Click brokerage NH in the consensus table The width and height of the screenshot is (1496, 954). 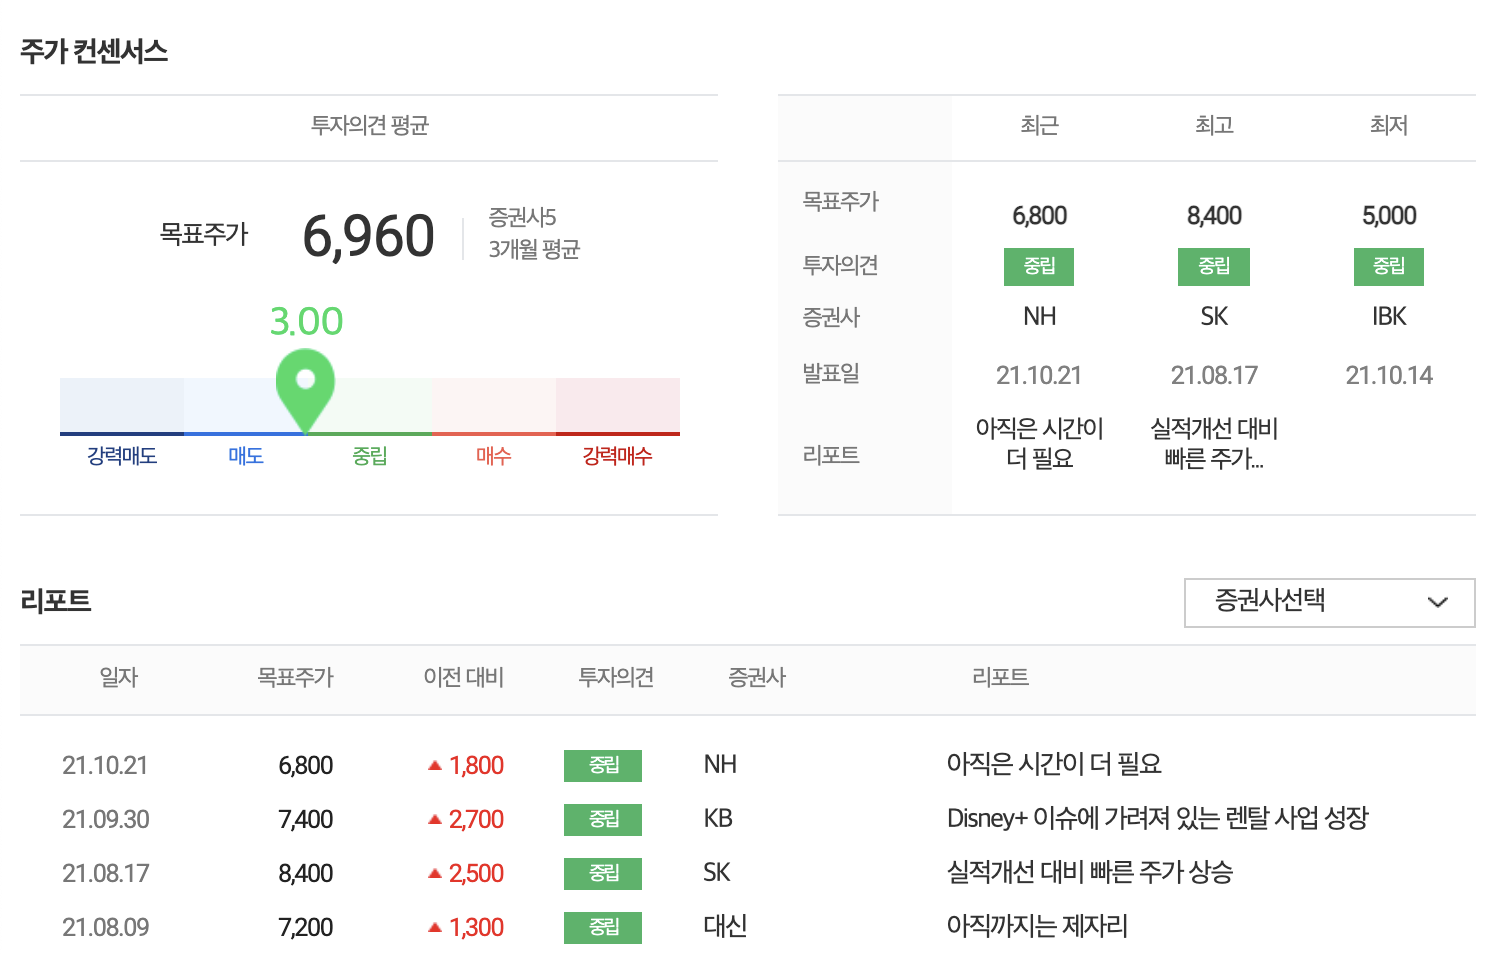pyautogui.click(x=1039, y=317)
